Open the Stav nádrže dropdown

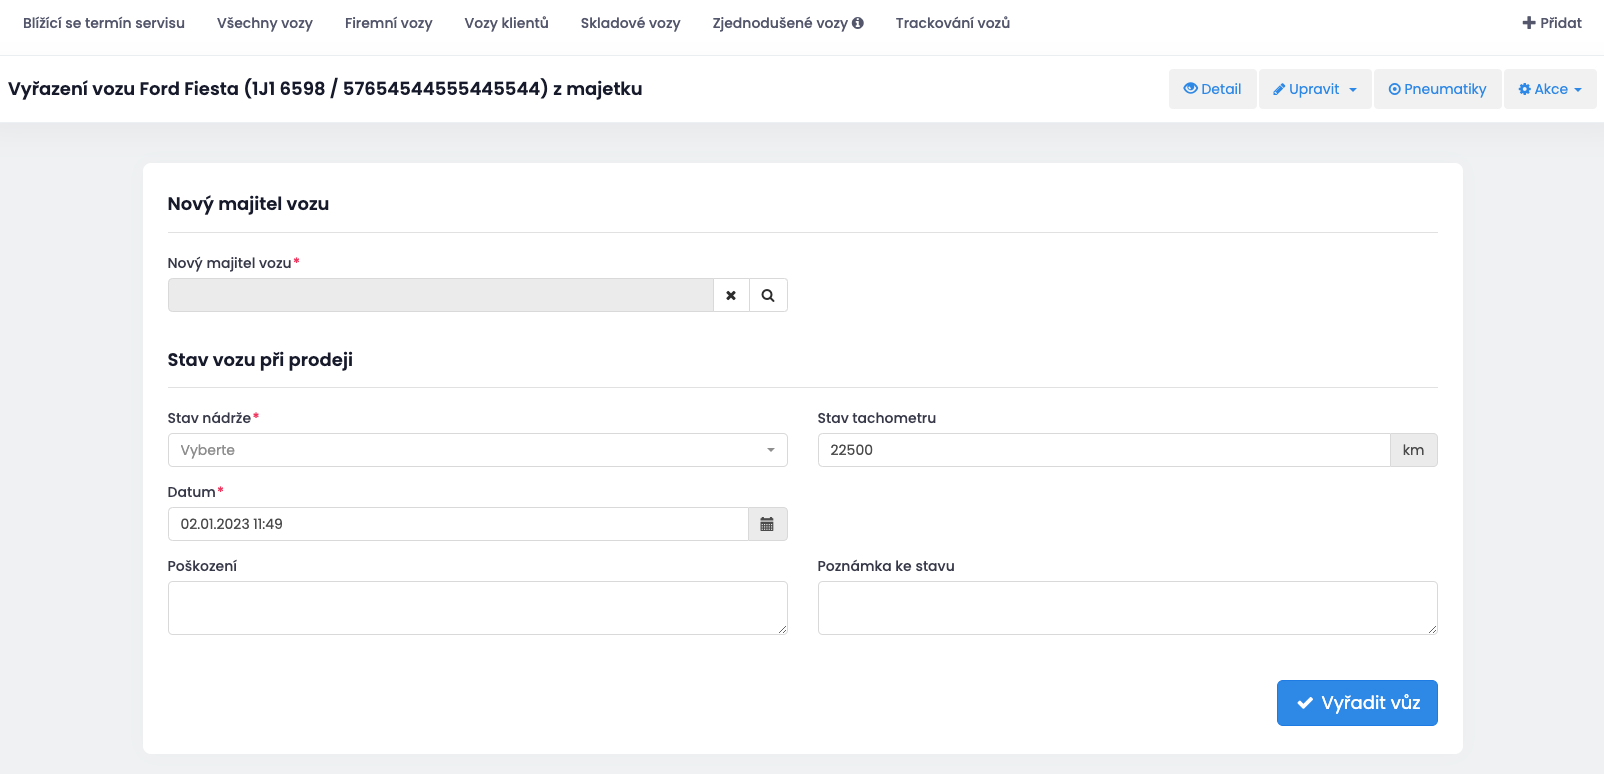click(x=477, y=450)
